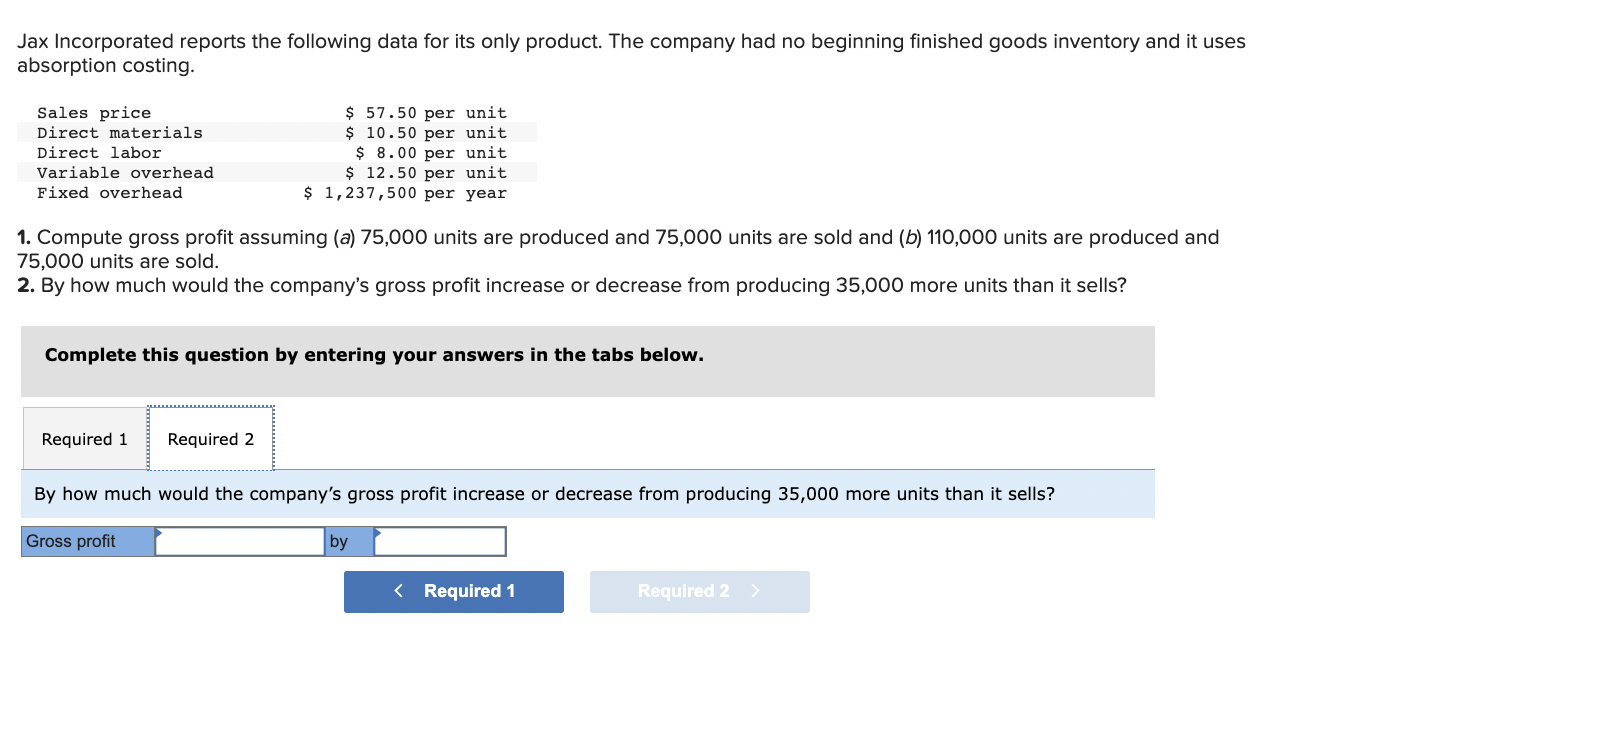Click the amount input field after "by"
The height and width of the screenshot is (740, 1603).
pyautogui.click(x=440, y=542)
